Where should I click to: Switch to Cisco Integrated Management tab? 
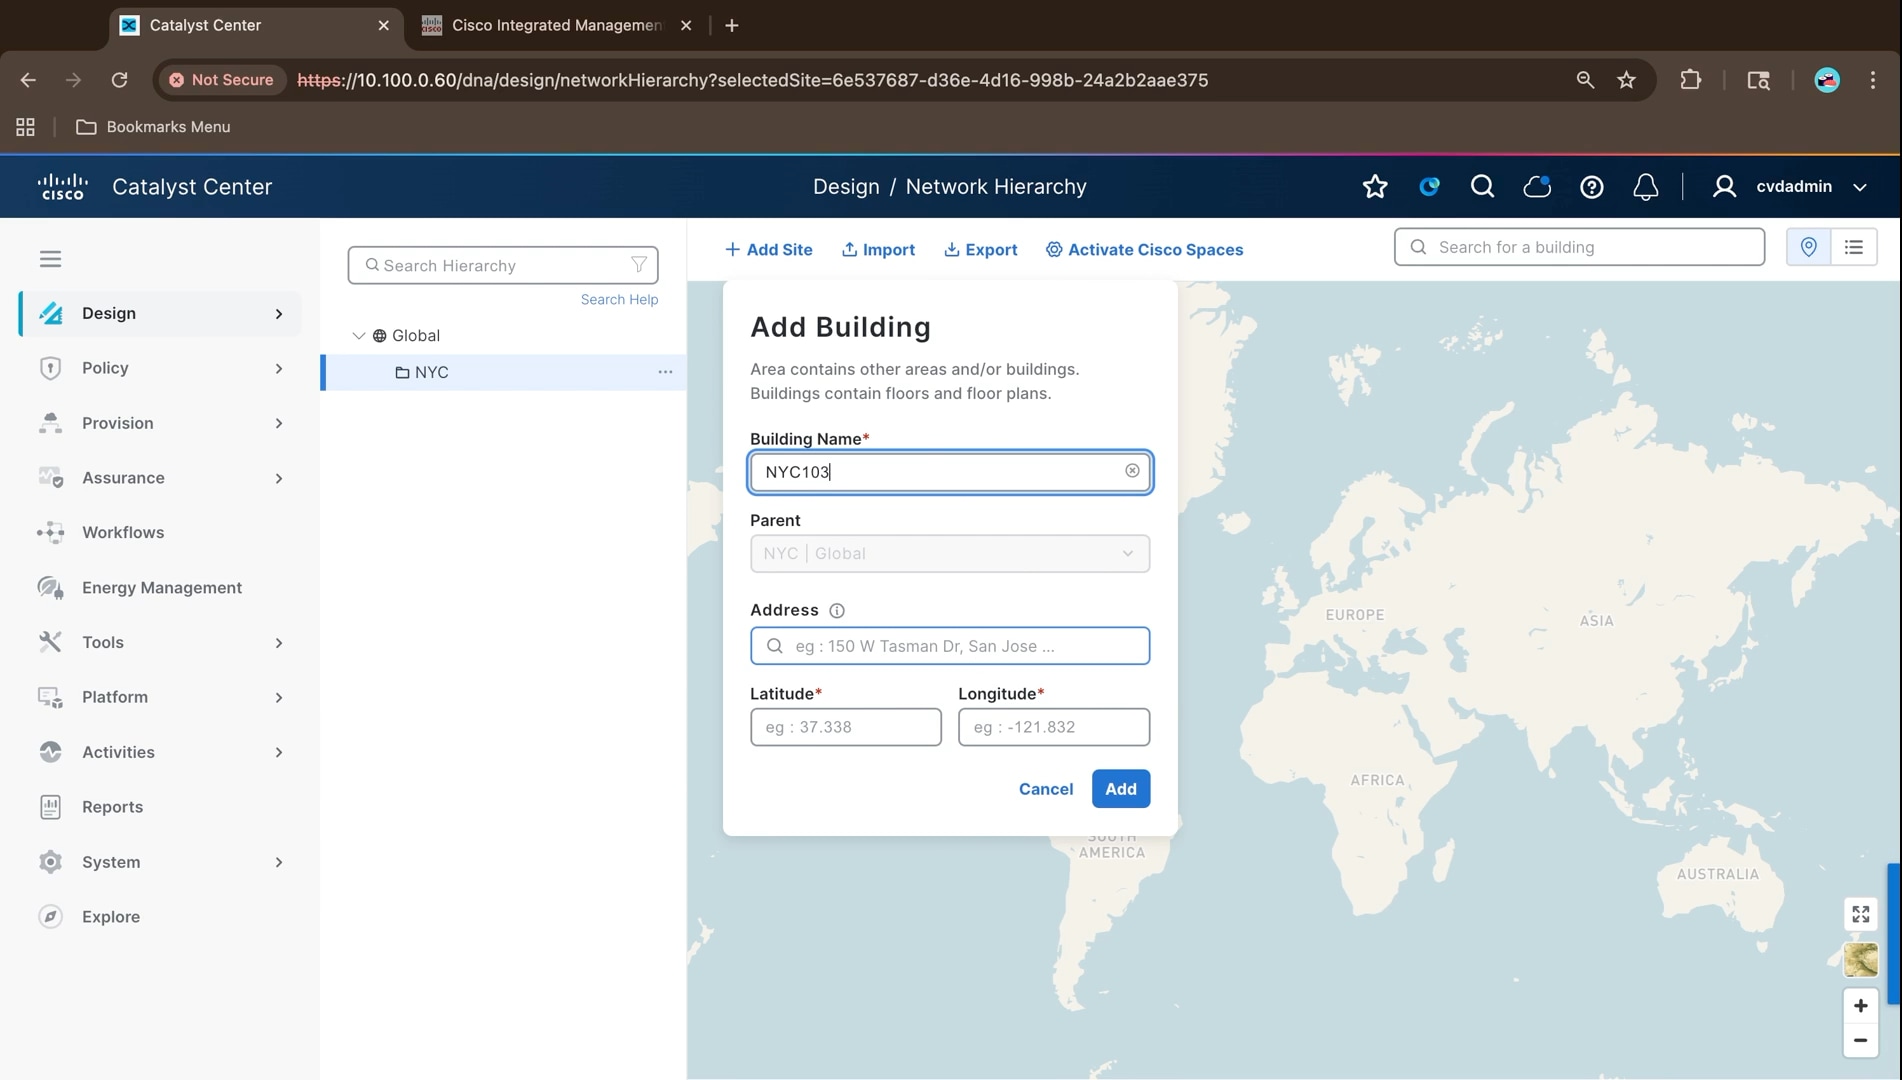pyautogui.click(x=555, y=25)
